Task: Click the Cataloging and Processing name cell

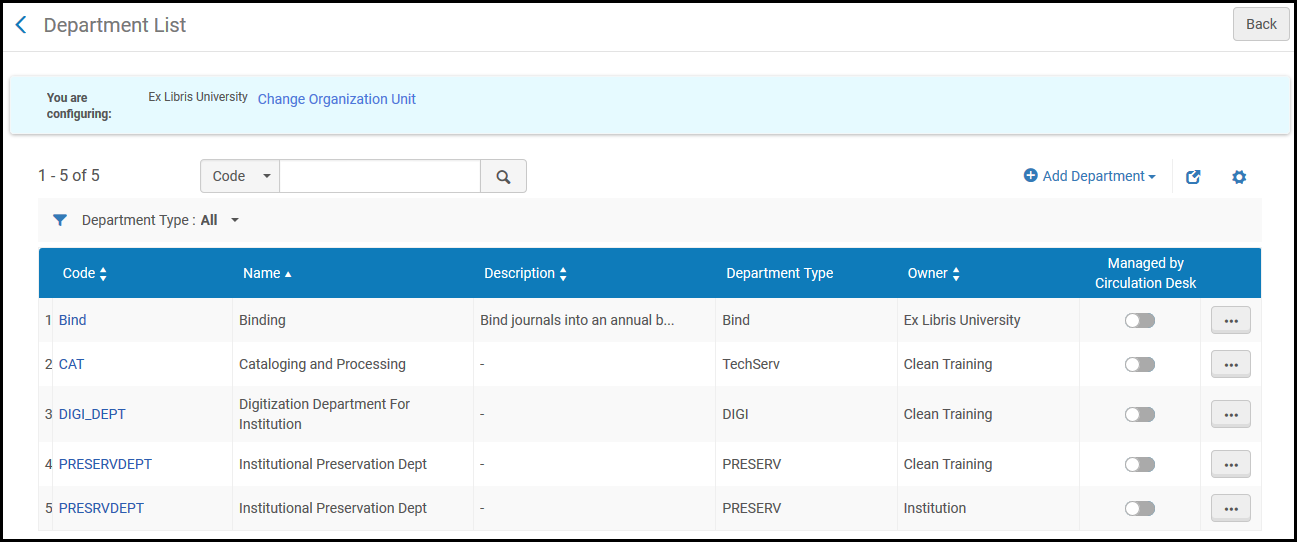Action: click(322, 364)
